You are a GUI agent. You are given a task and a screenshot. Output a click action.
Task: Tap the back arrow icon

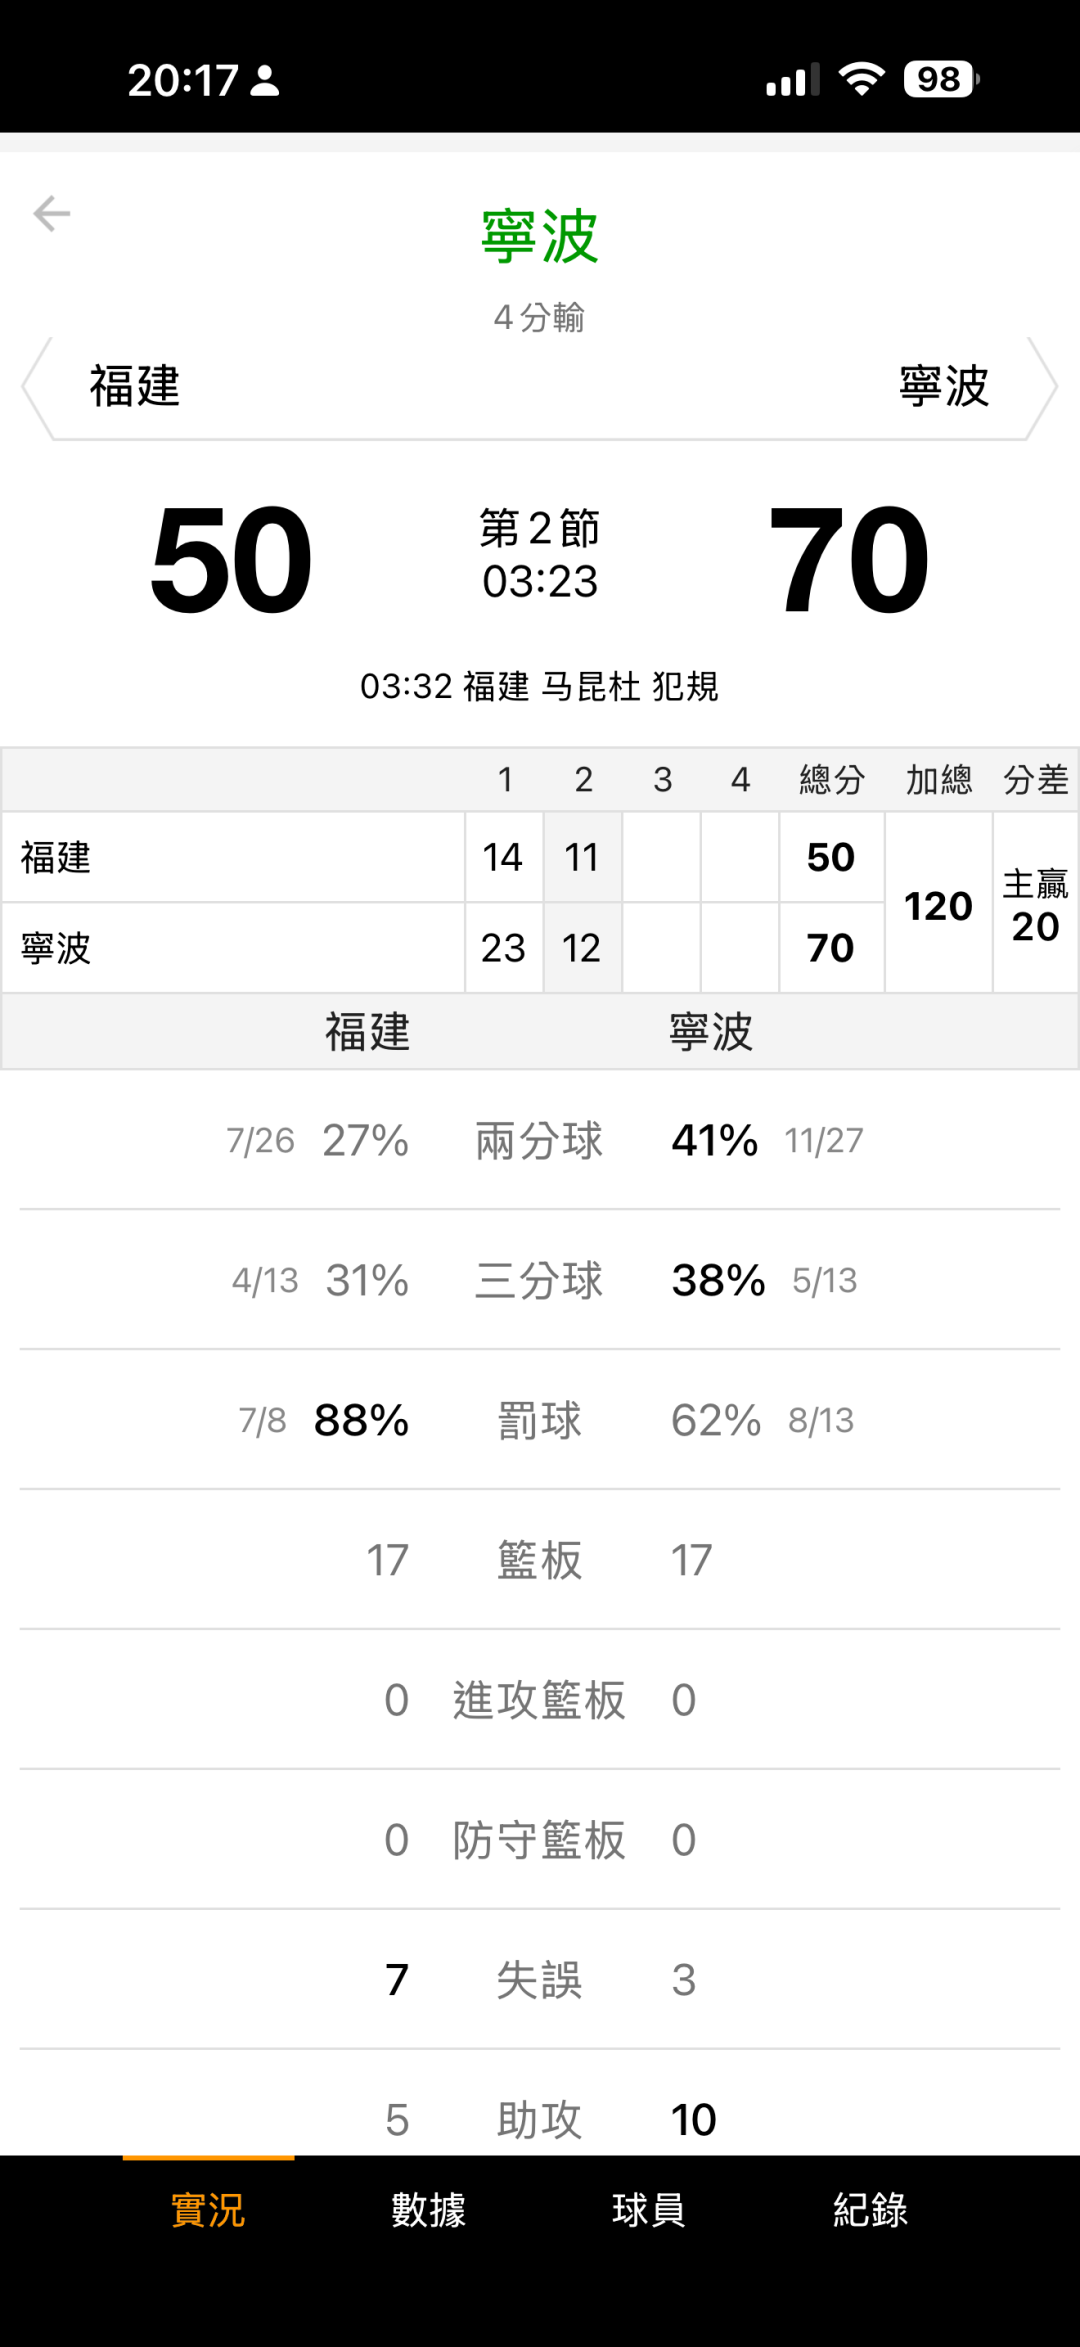point(52,214)
